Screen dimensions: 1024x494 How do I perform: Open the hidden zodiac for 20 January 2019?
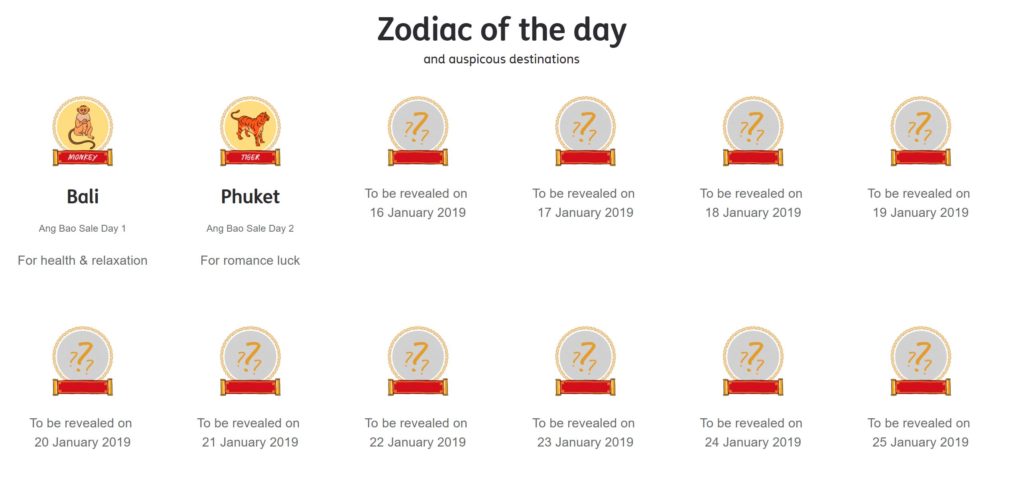click(82, 360)
